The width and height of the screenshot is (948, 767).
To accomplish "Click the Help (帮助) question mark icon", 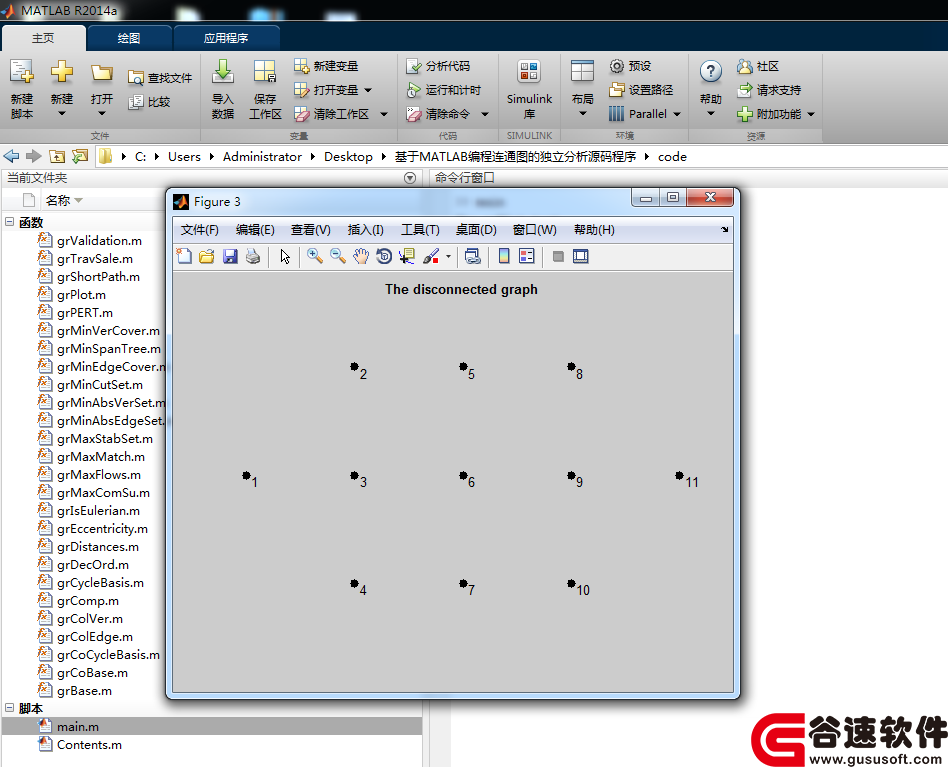I will pos(710,71).
